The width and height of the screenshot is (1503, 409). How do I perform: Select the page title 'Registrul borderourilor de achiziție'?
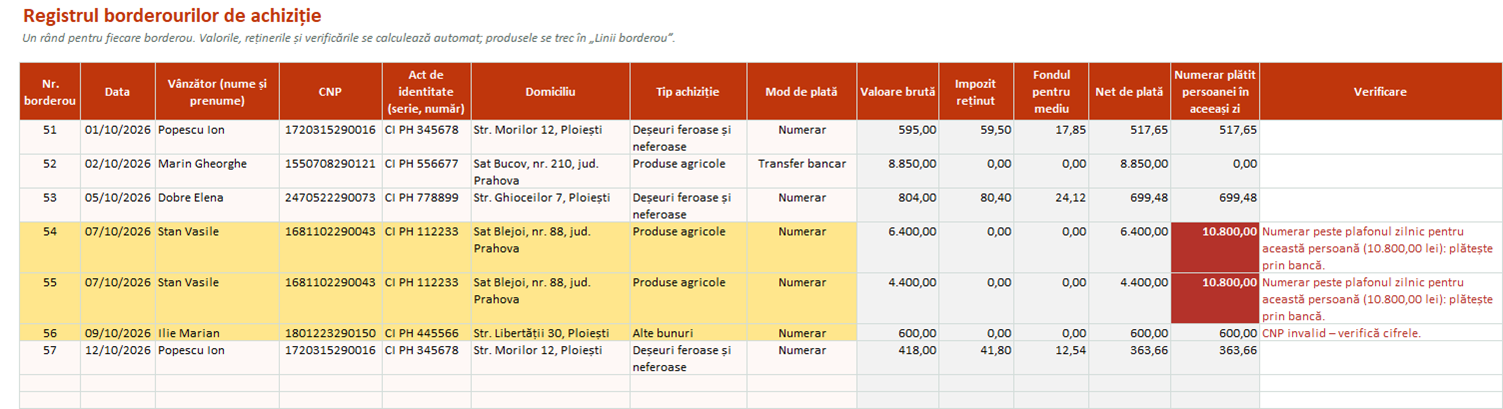click(x=172, y=16)
